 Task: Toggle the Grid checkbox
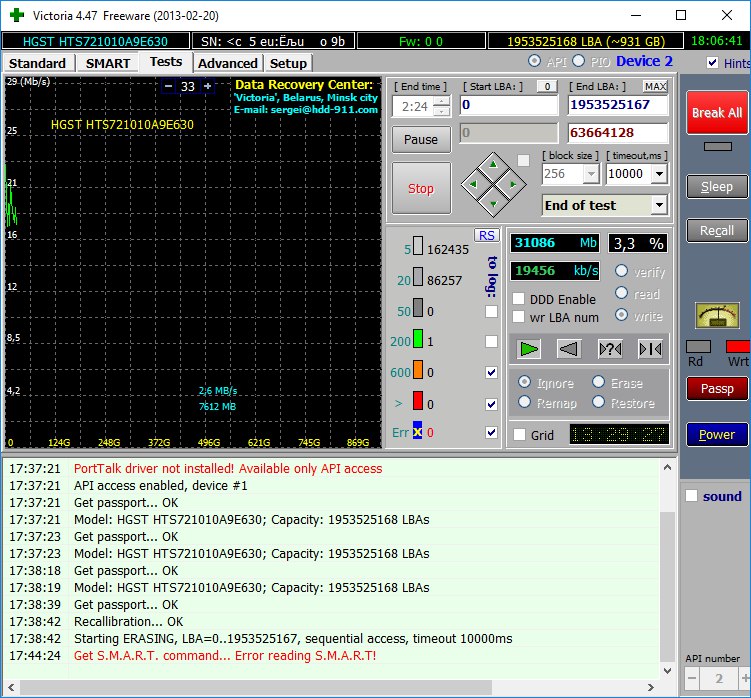[519, 435]
